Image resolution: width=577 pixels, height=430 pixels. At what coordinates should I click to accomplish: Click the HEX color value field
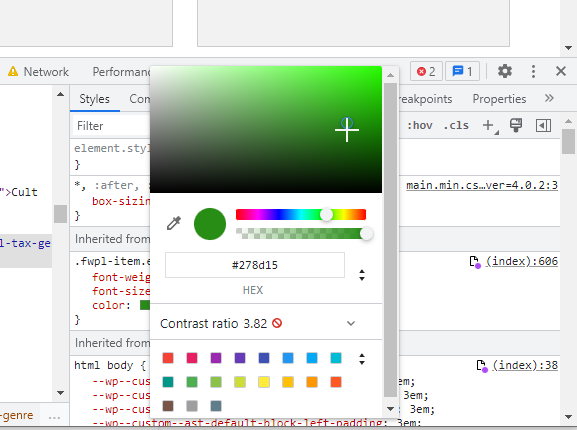[x=255, y=265]
